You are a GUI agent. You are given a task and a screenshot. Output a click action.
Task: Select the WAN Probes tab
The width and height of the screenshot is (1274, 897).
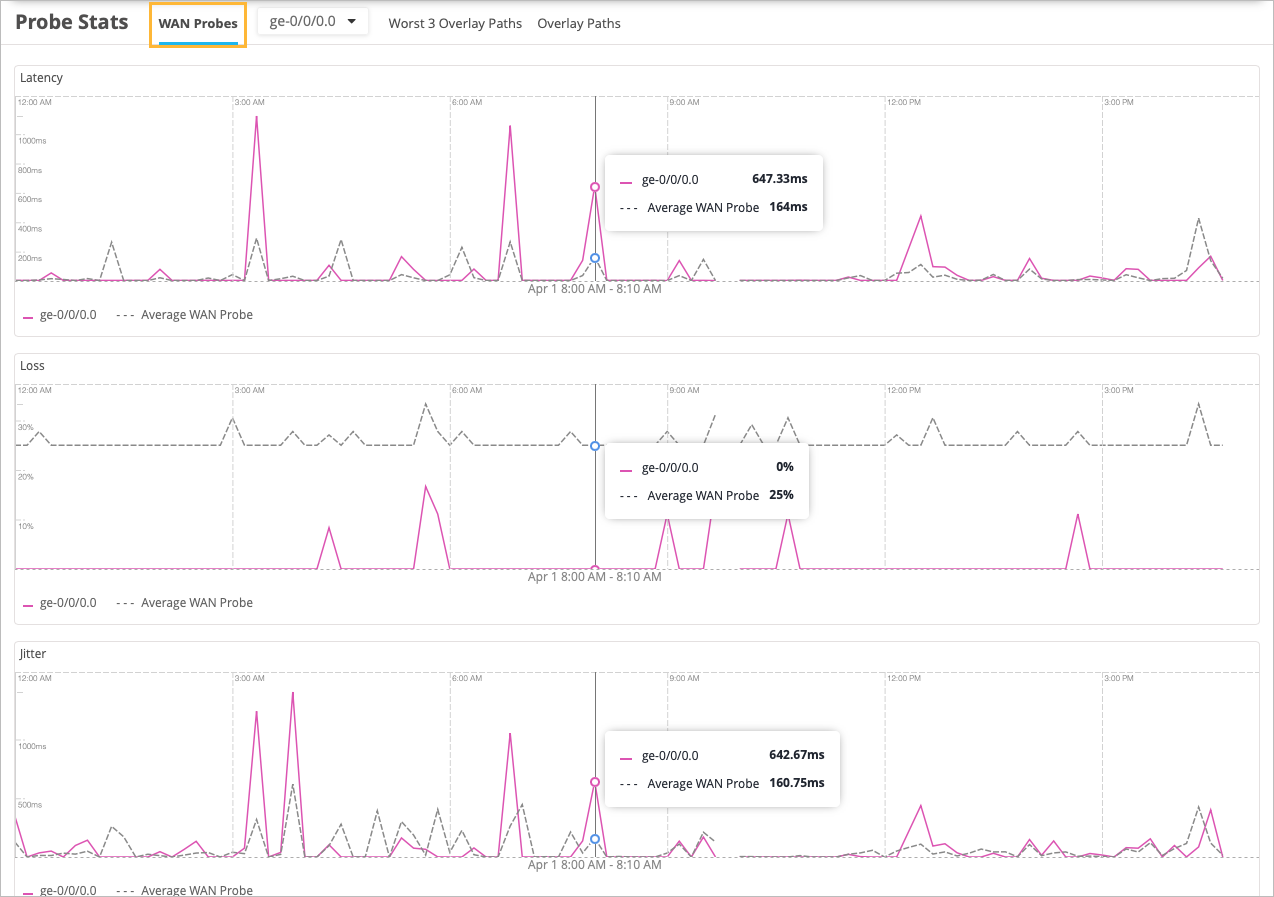(x=198, y=24)
